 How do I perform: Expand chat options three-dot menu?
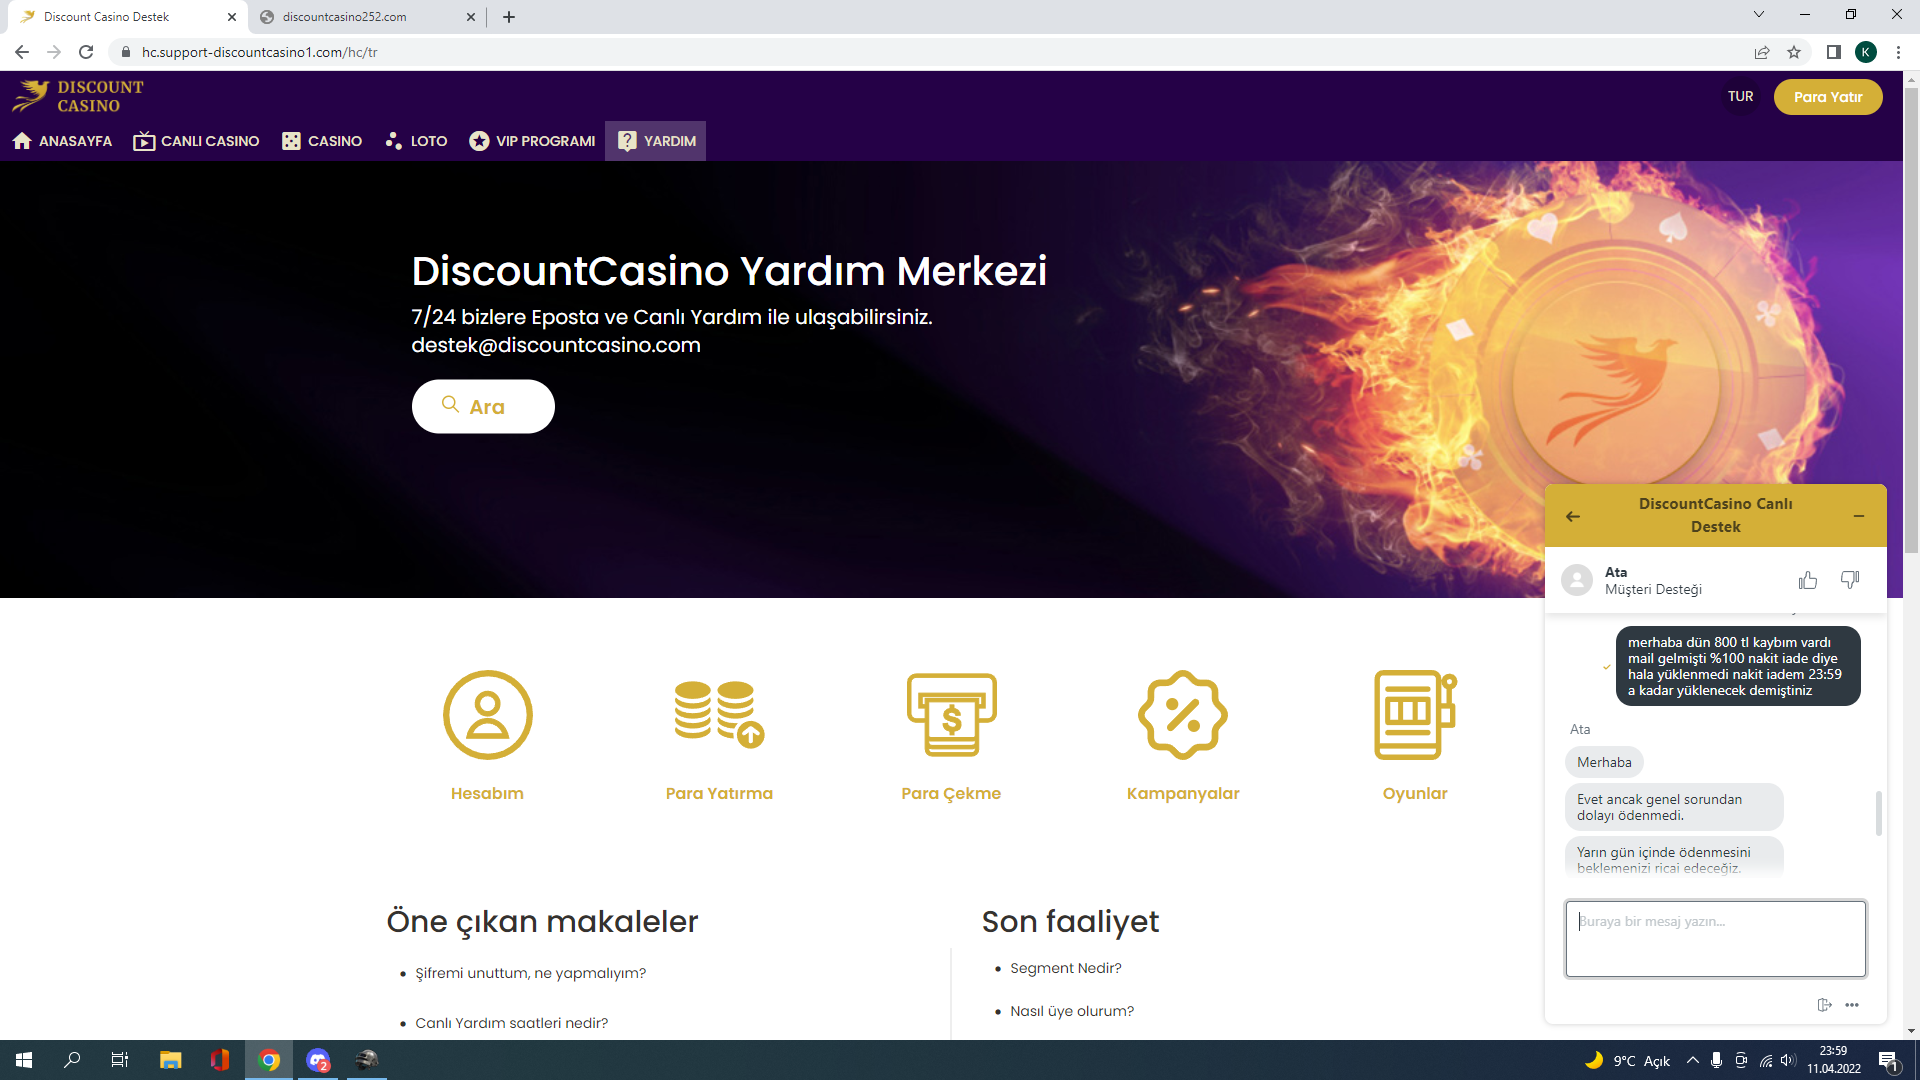click(1852, 1005)
